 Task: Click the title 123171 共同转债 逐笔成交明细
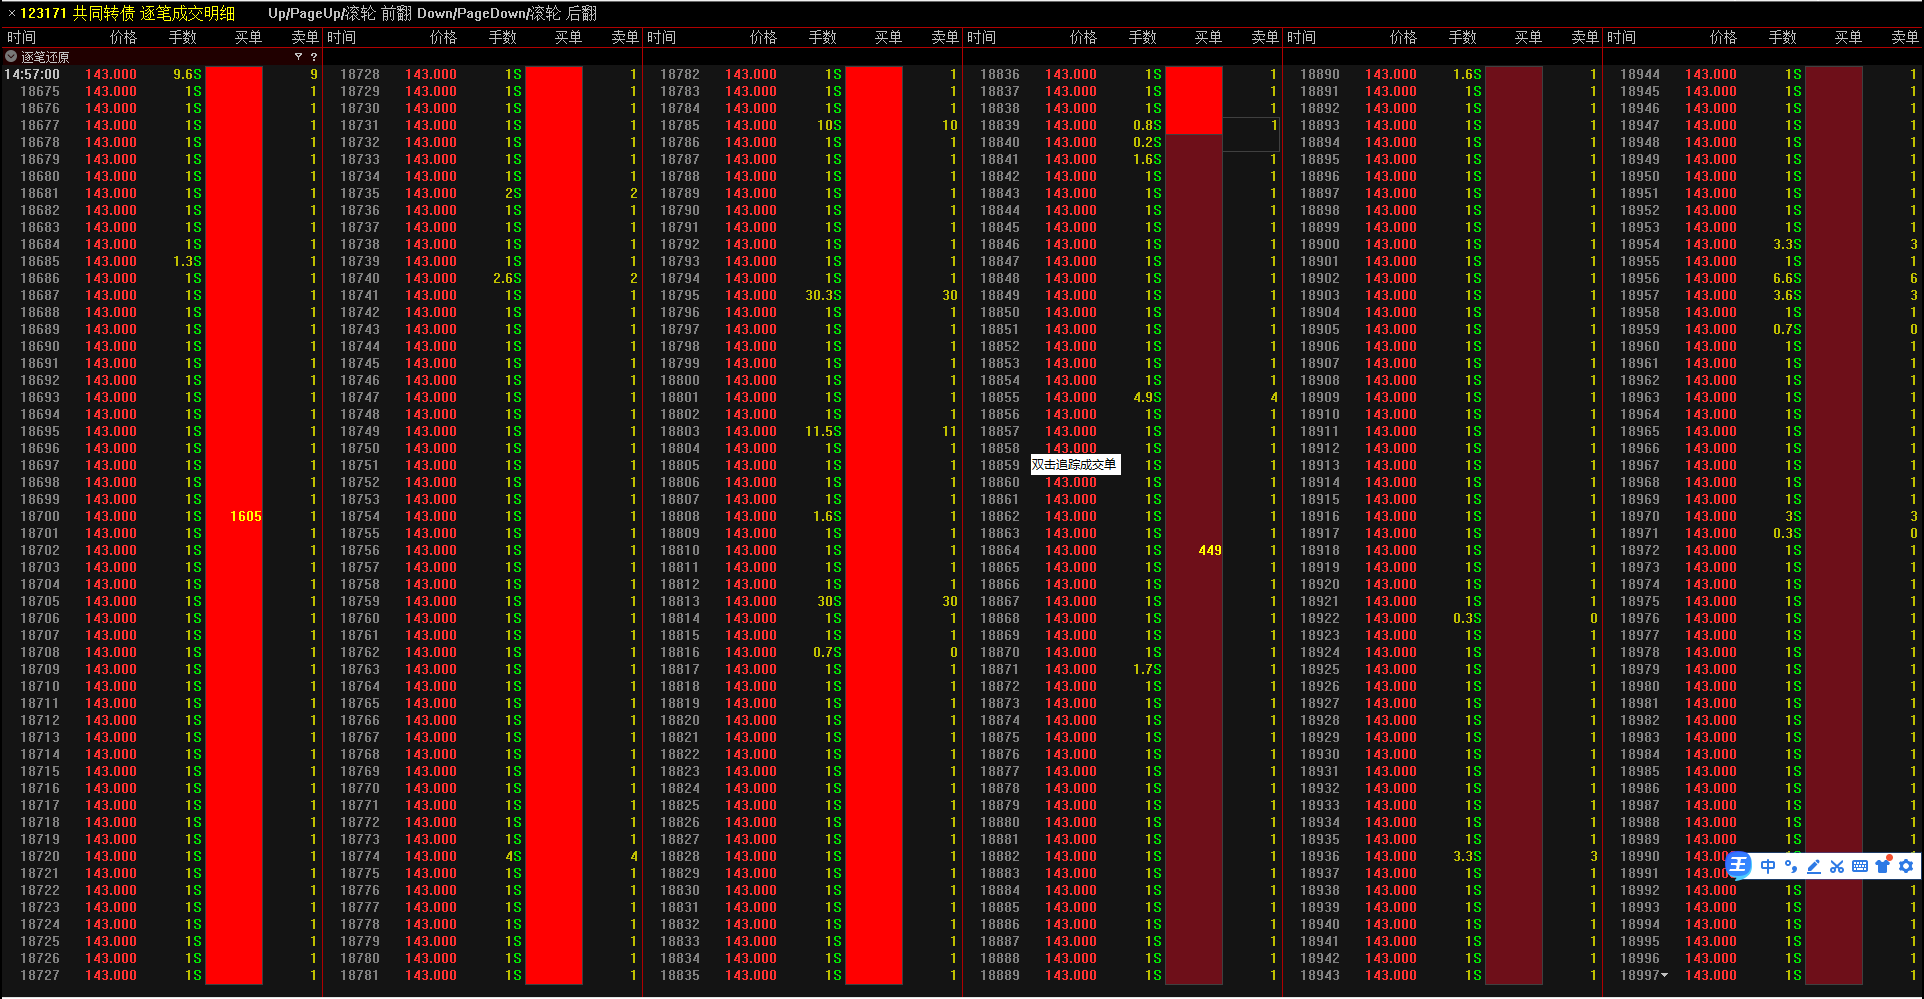[128, 13]
